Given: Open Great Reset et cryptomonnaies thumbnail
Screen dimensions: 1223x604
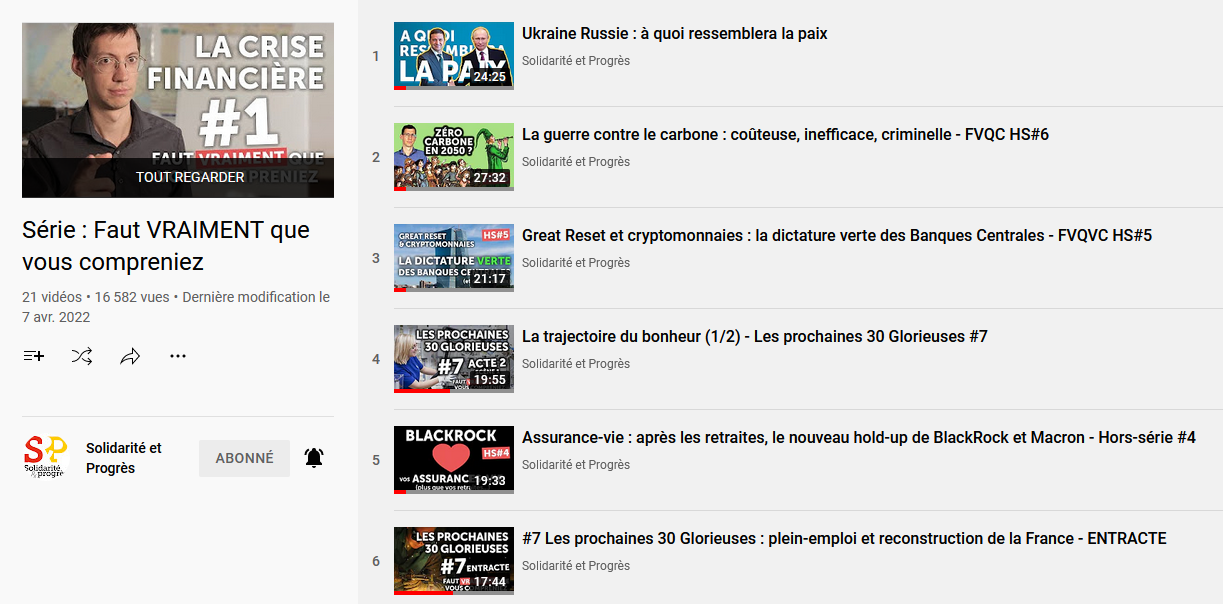Looking at the screenshot, I should (x=453, y=258).
